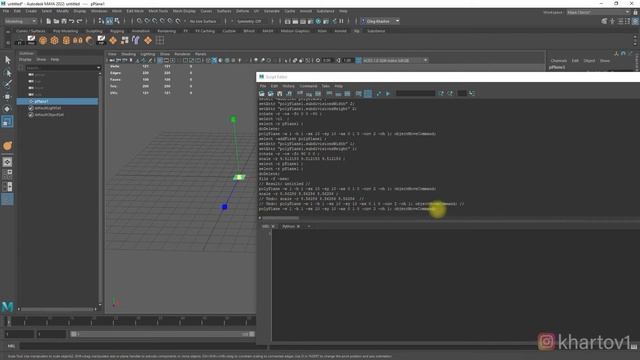
Task: Click the redo arrow on status line
Action: click(x=79, y=21)
